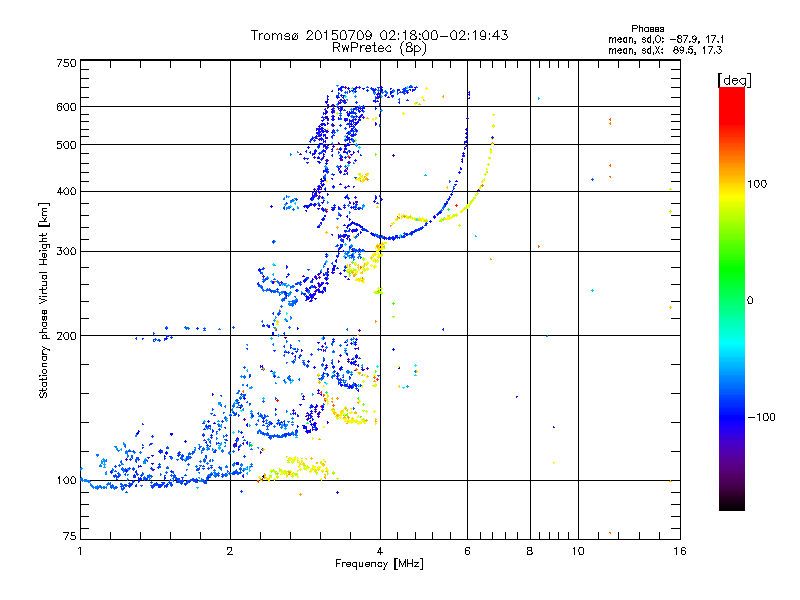Click the x-axis '10' tick label
Viewport: 800px width, 600px height.
point(578,551)
